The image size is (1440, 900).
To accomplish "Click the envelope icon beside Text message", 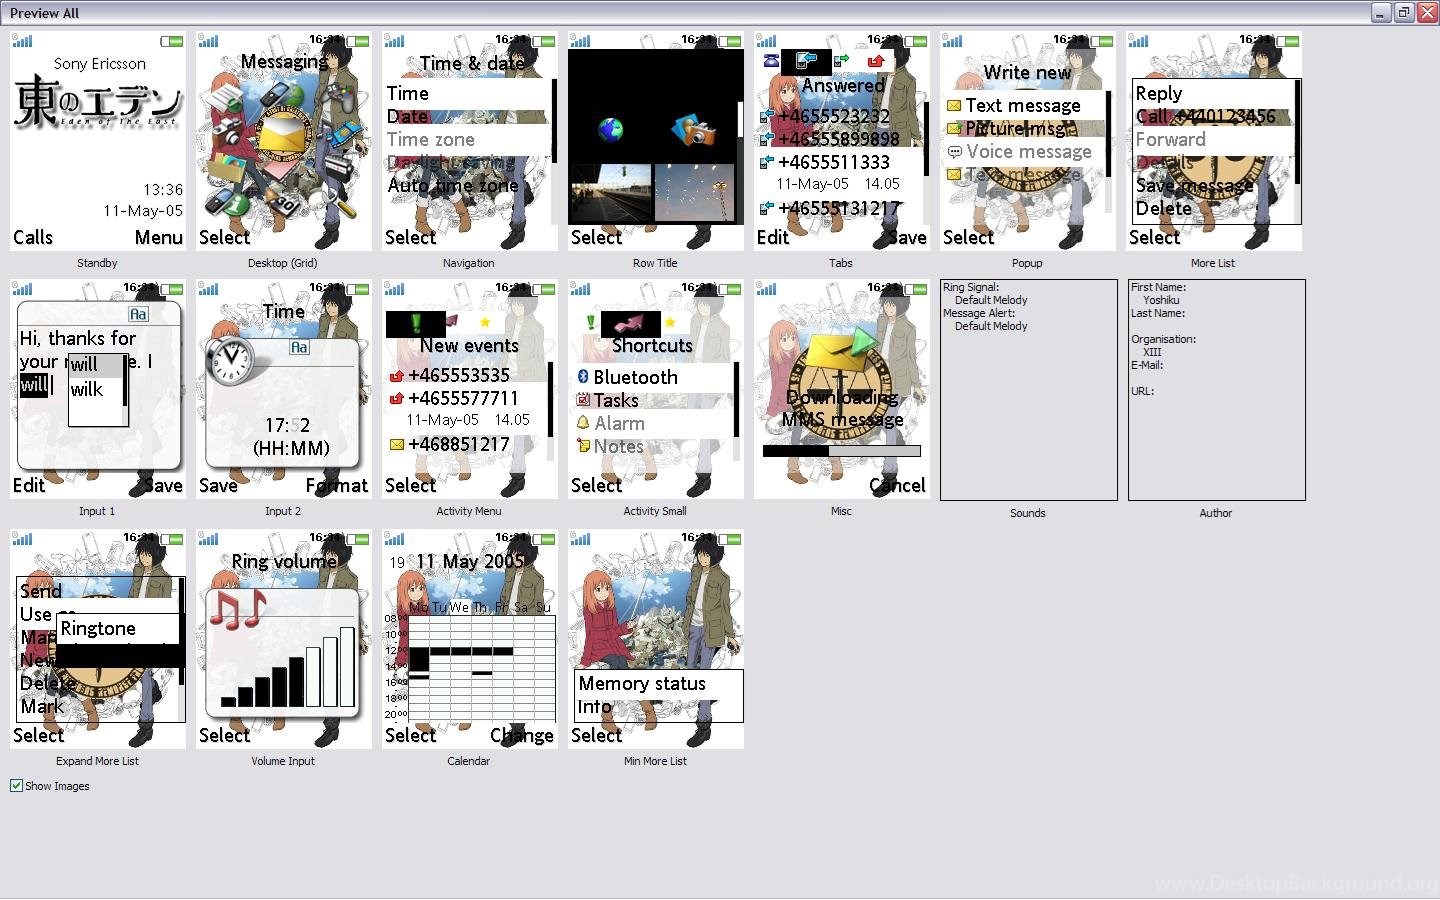I will click(x=954, y=106).
